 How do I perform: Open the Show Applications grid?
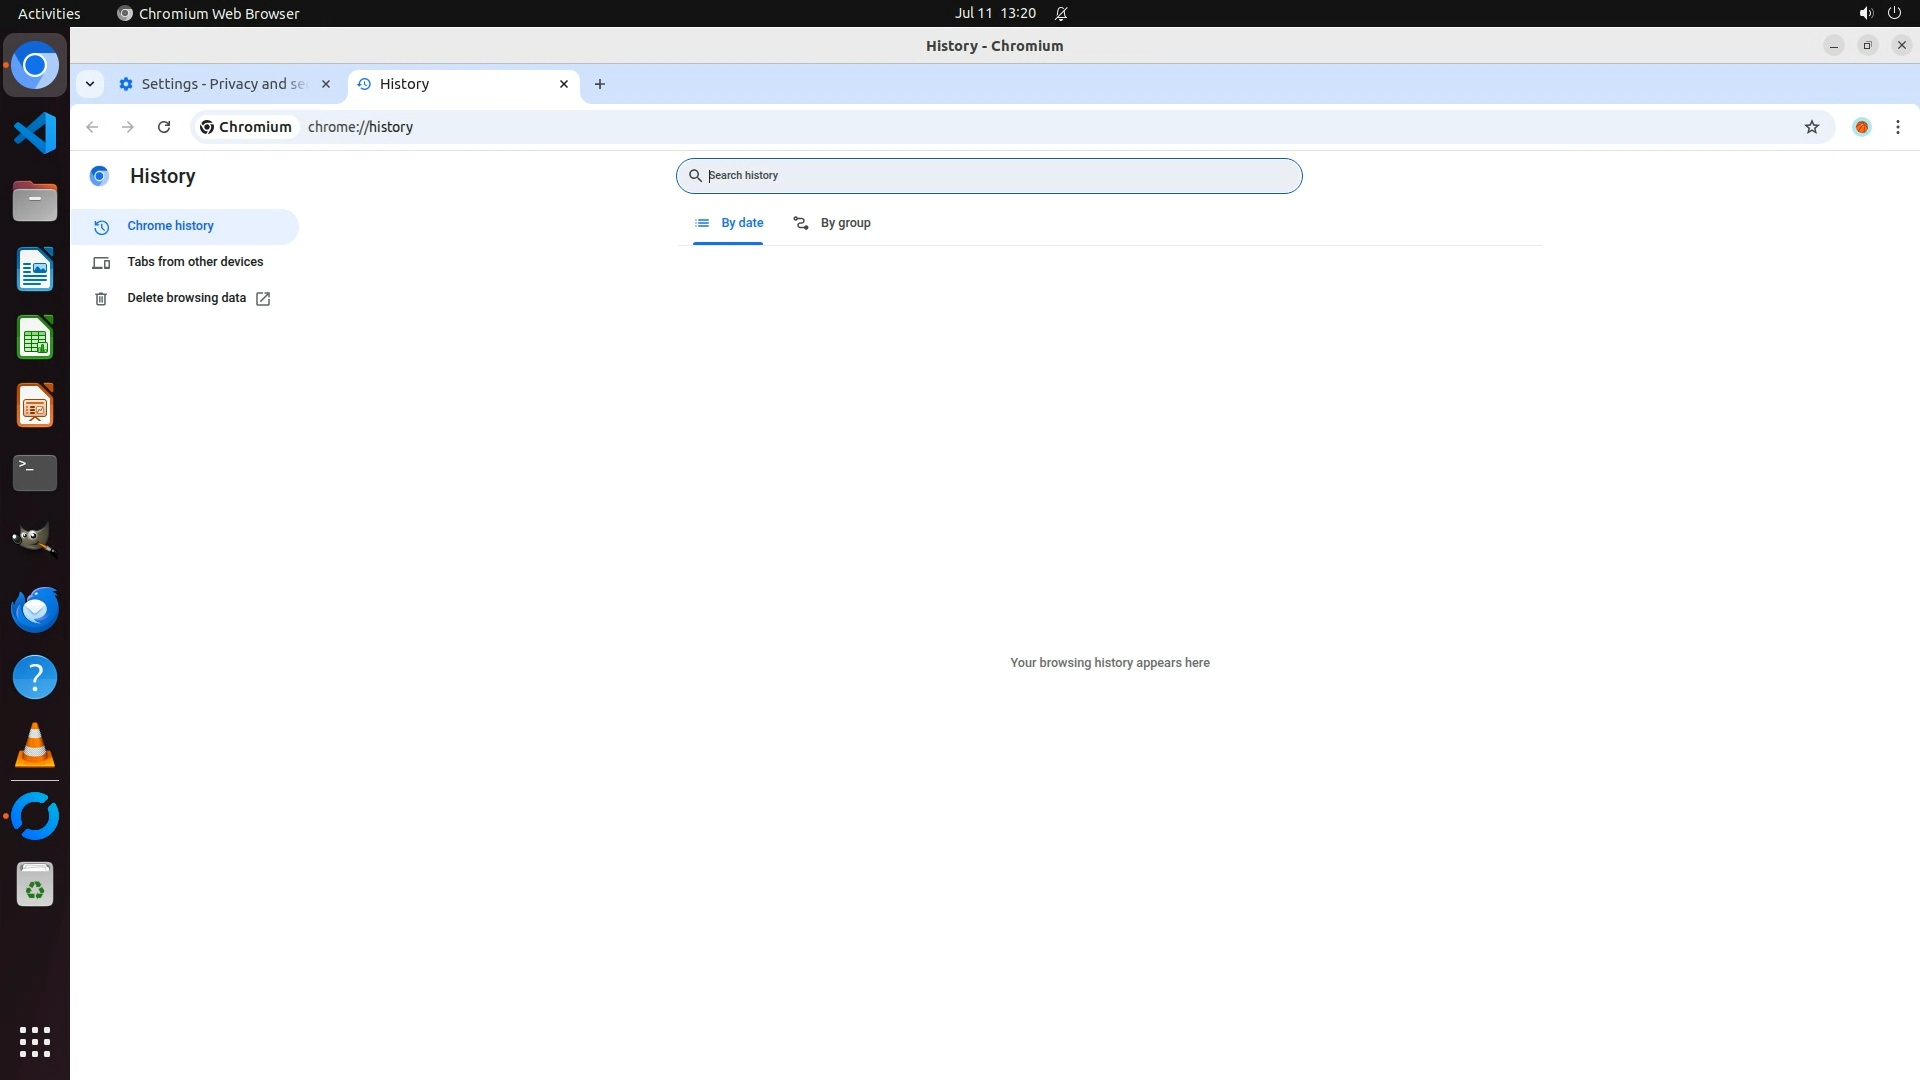tap(35, 1041)
